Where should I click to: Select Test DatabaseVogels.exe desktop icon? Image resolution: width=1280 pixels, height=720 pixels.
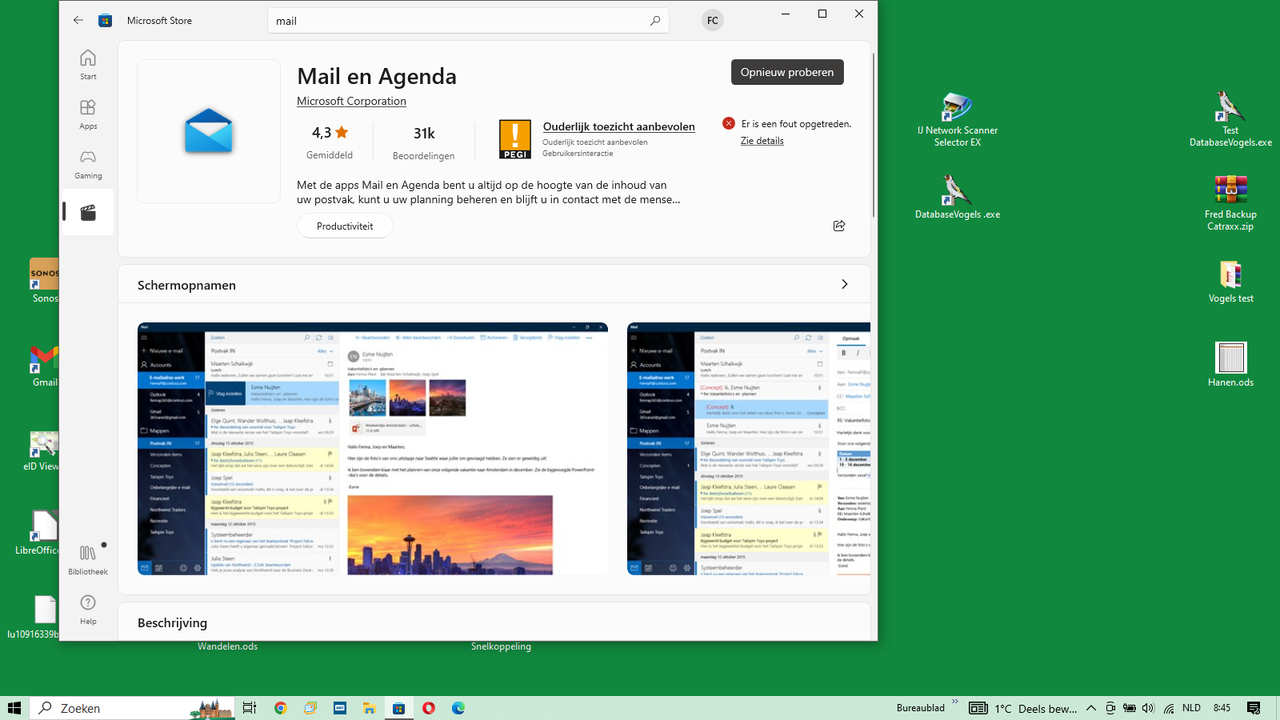(1230, 119)
